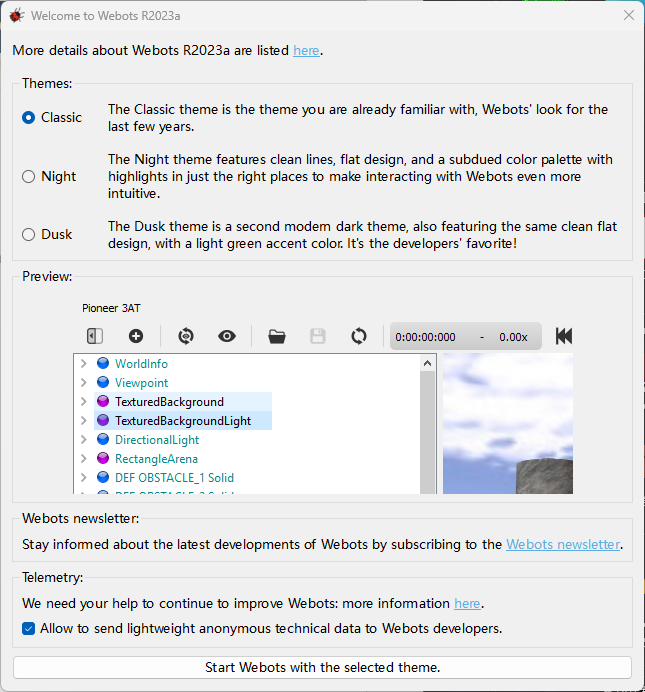Screen dimensions: 645x692
Task: Select the Viewpoint tree row text
Action: pyautogui.click(x=141, y=383)
